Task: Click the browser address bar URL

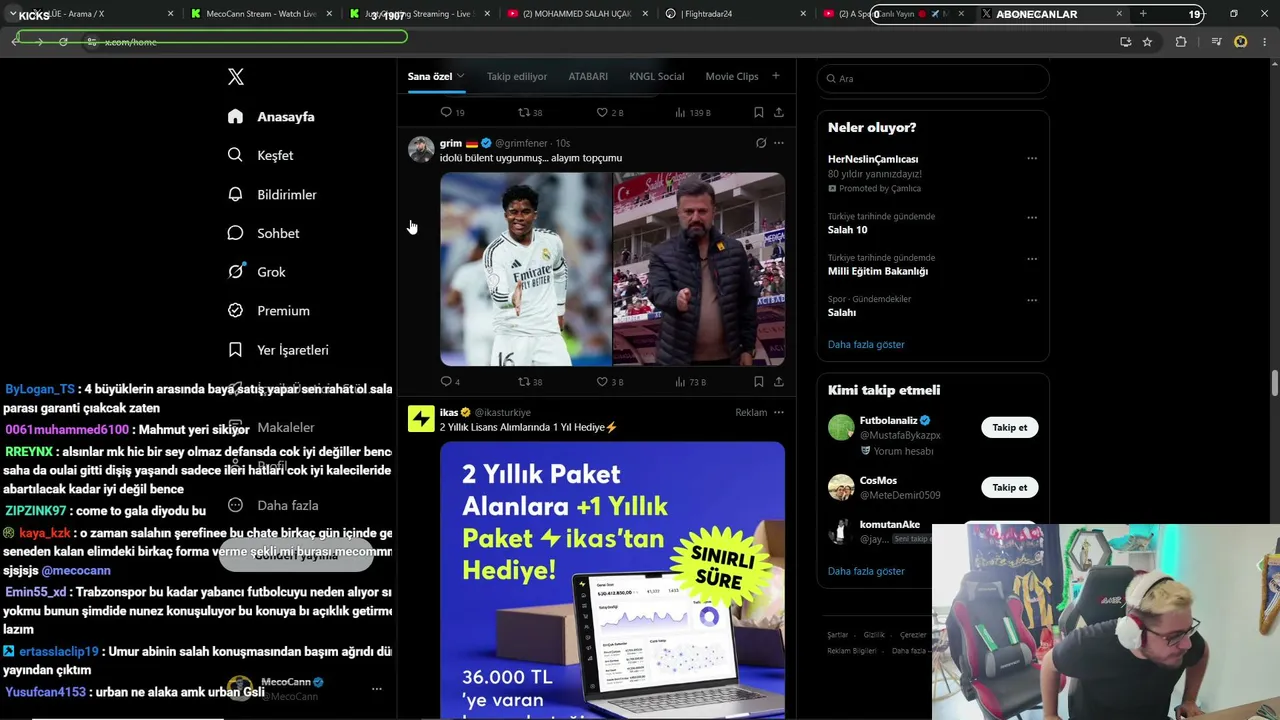Action: [131, 42]
